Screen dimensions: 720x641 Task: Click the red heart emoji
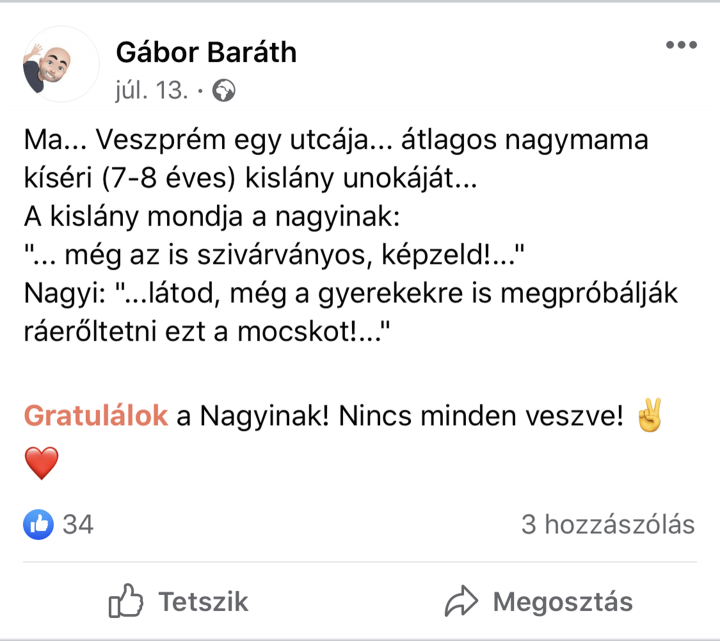(x=41, y=463)
